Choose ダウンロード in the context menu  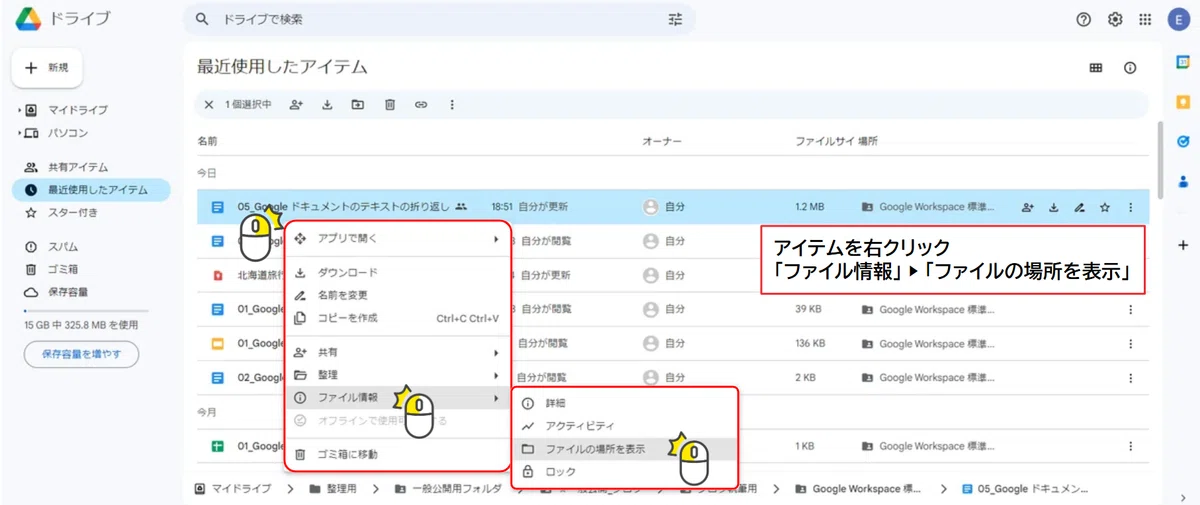[398, 272]
